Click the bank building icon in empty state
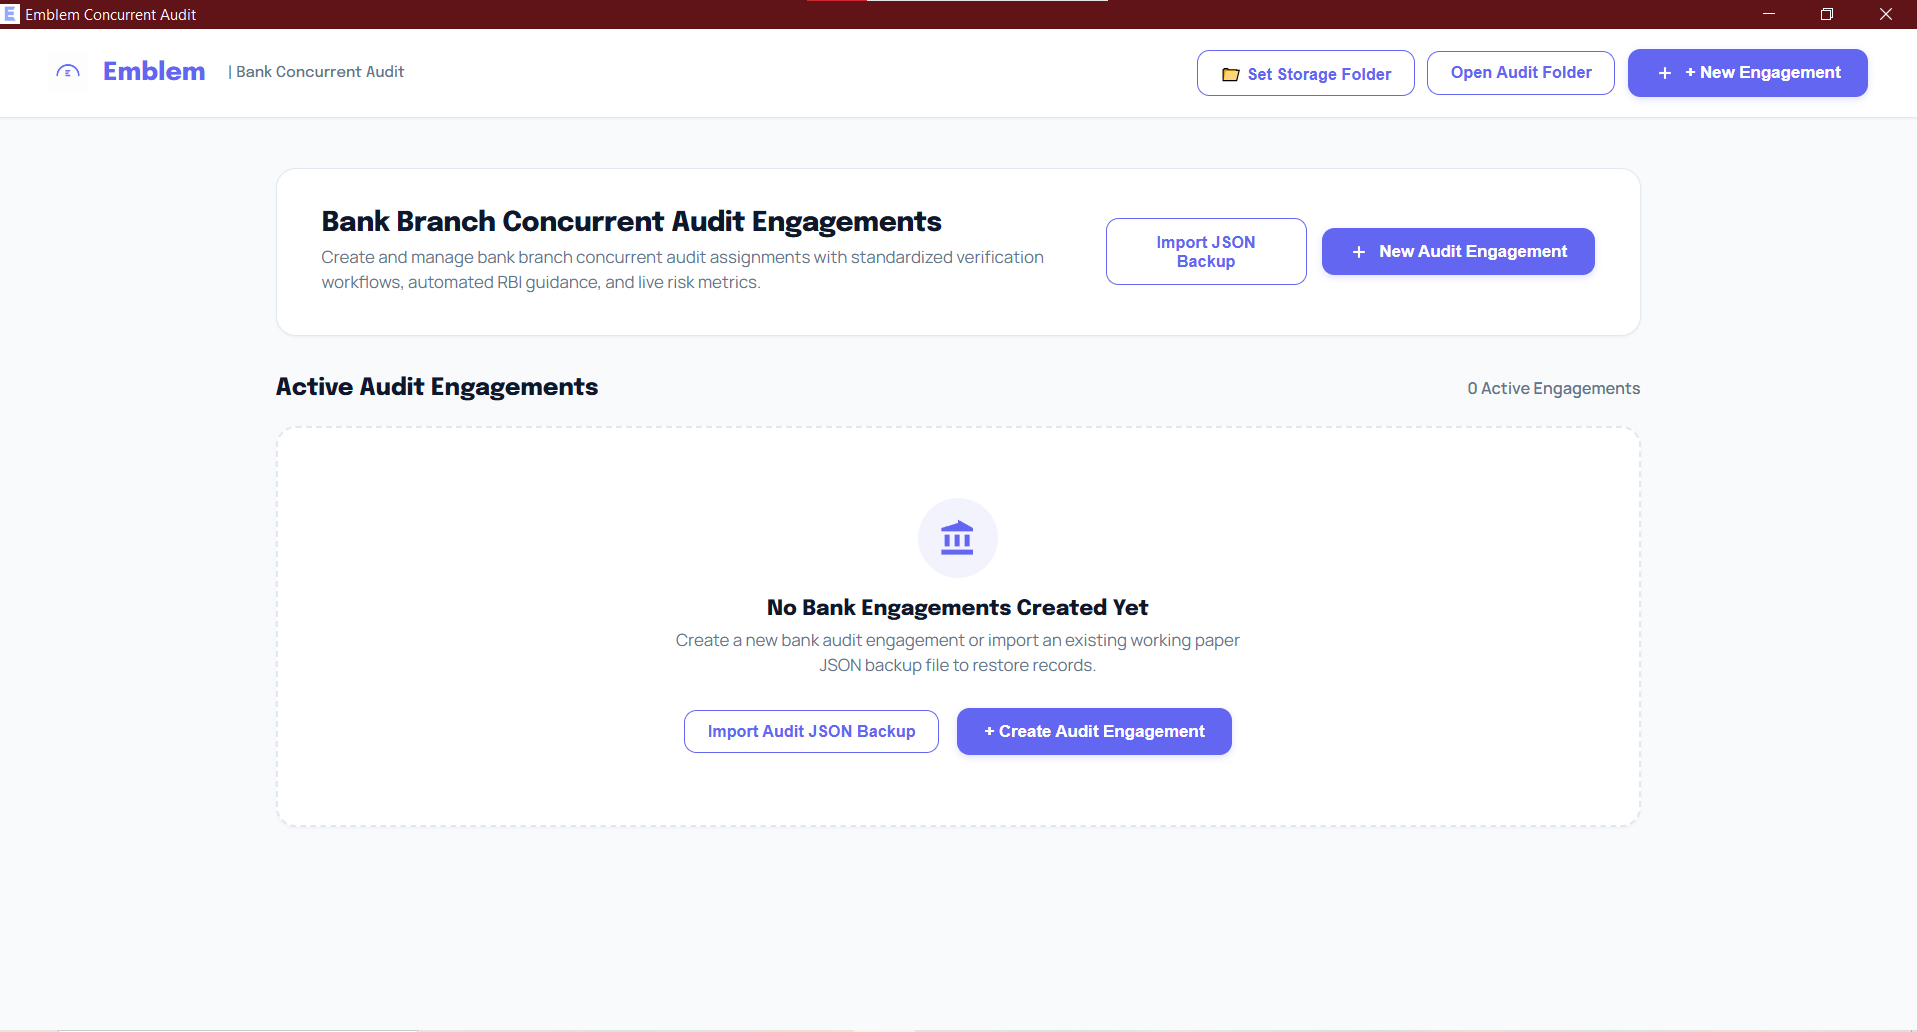The image size is (1917, 1032). [x=957, y=538]
